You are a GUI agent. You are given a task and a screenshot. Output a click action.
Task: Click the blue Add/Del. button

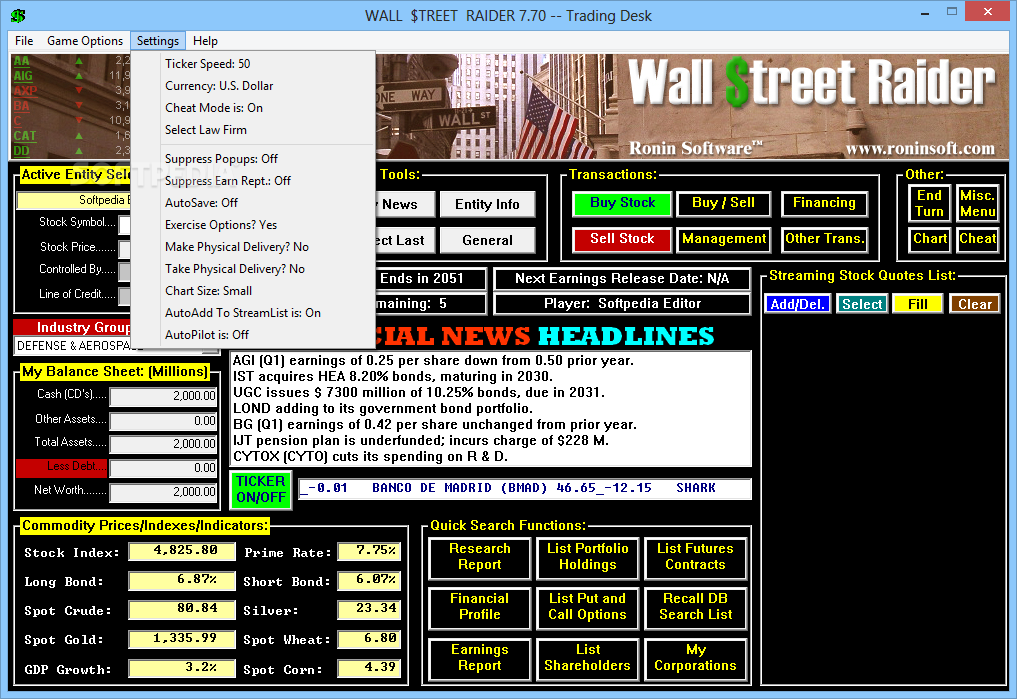(x=797, y=304)
